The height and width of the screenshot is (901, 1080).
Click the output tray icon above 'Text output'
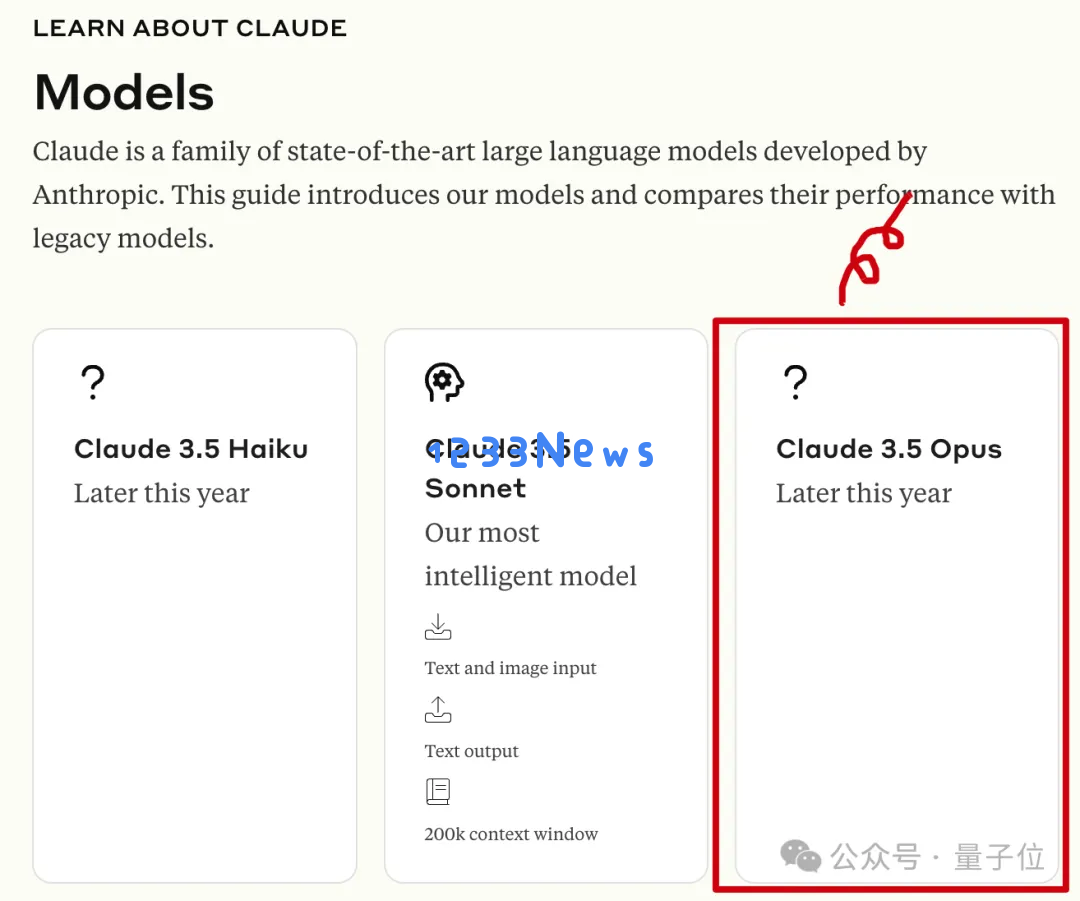point(438,710)
